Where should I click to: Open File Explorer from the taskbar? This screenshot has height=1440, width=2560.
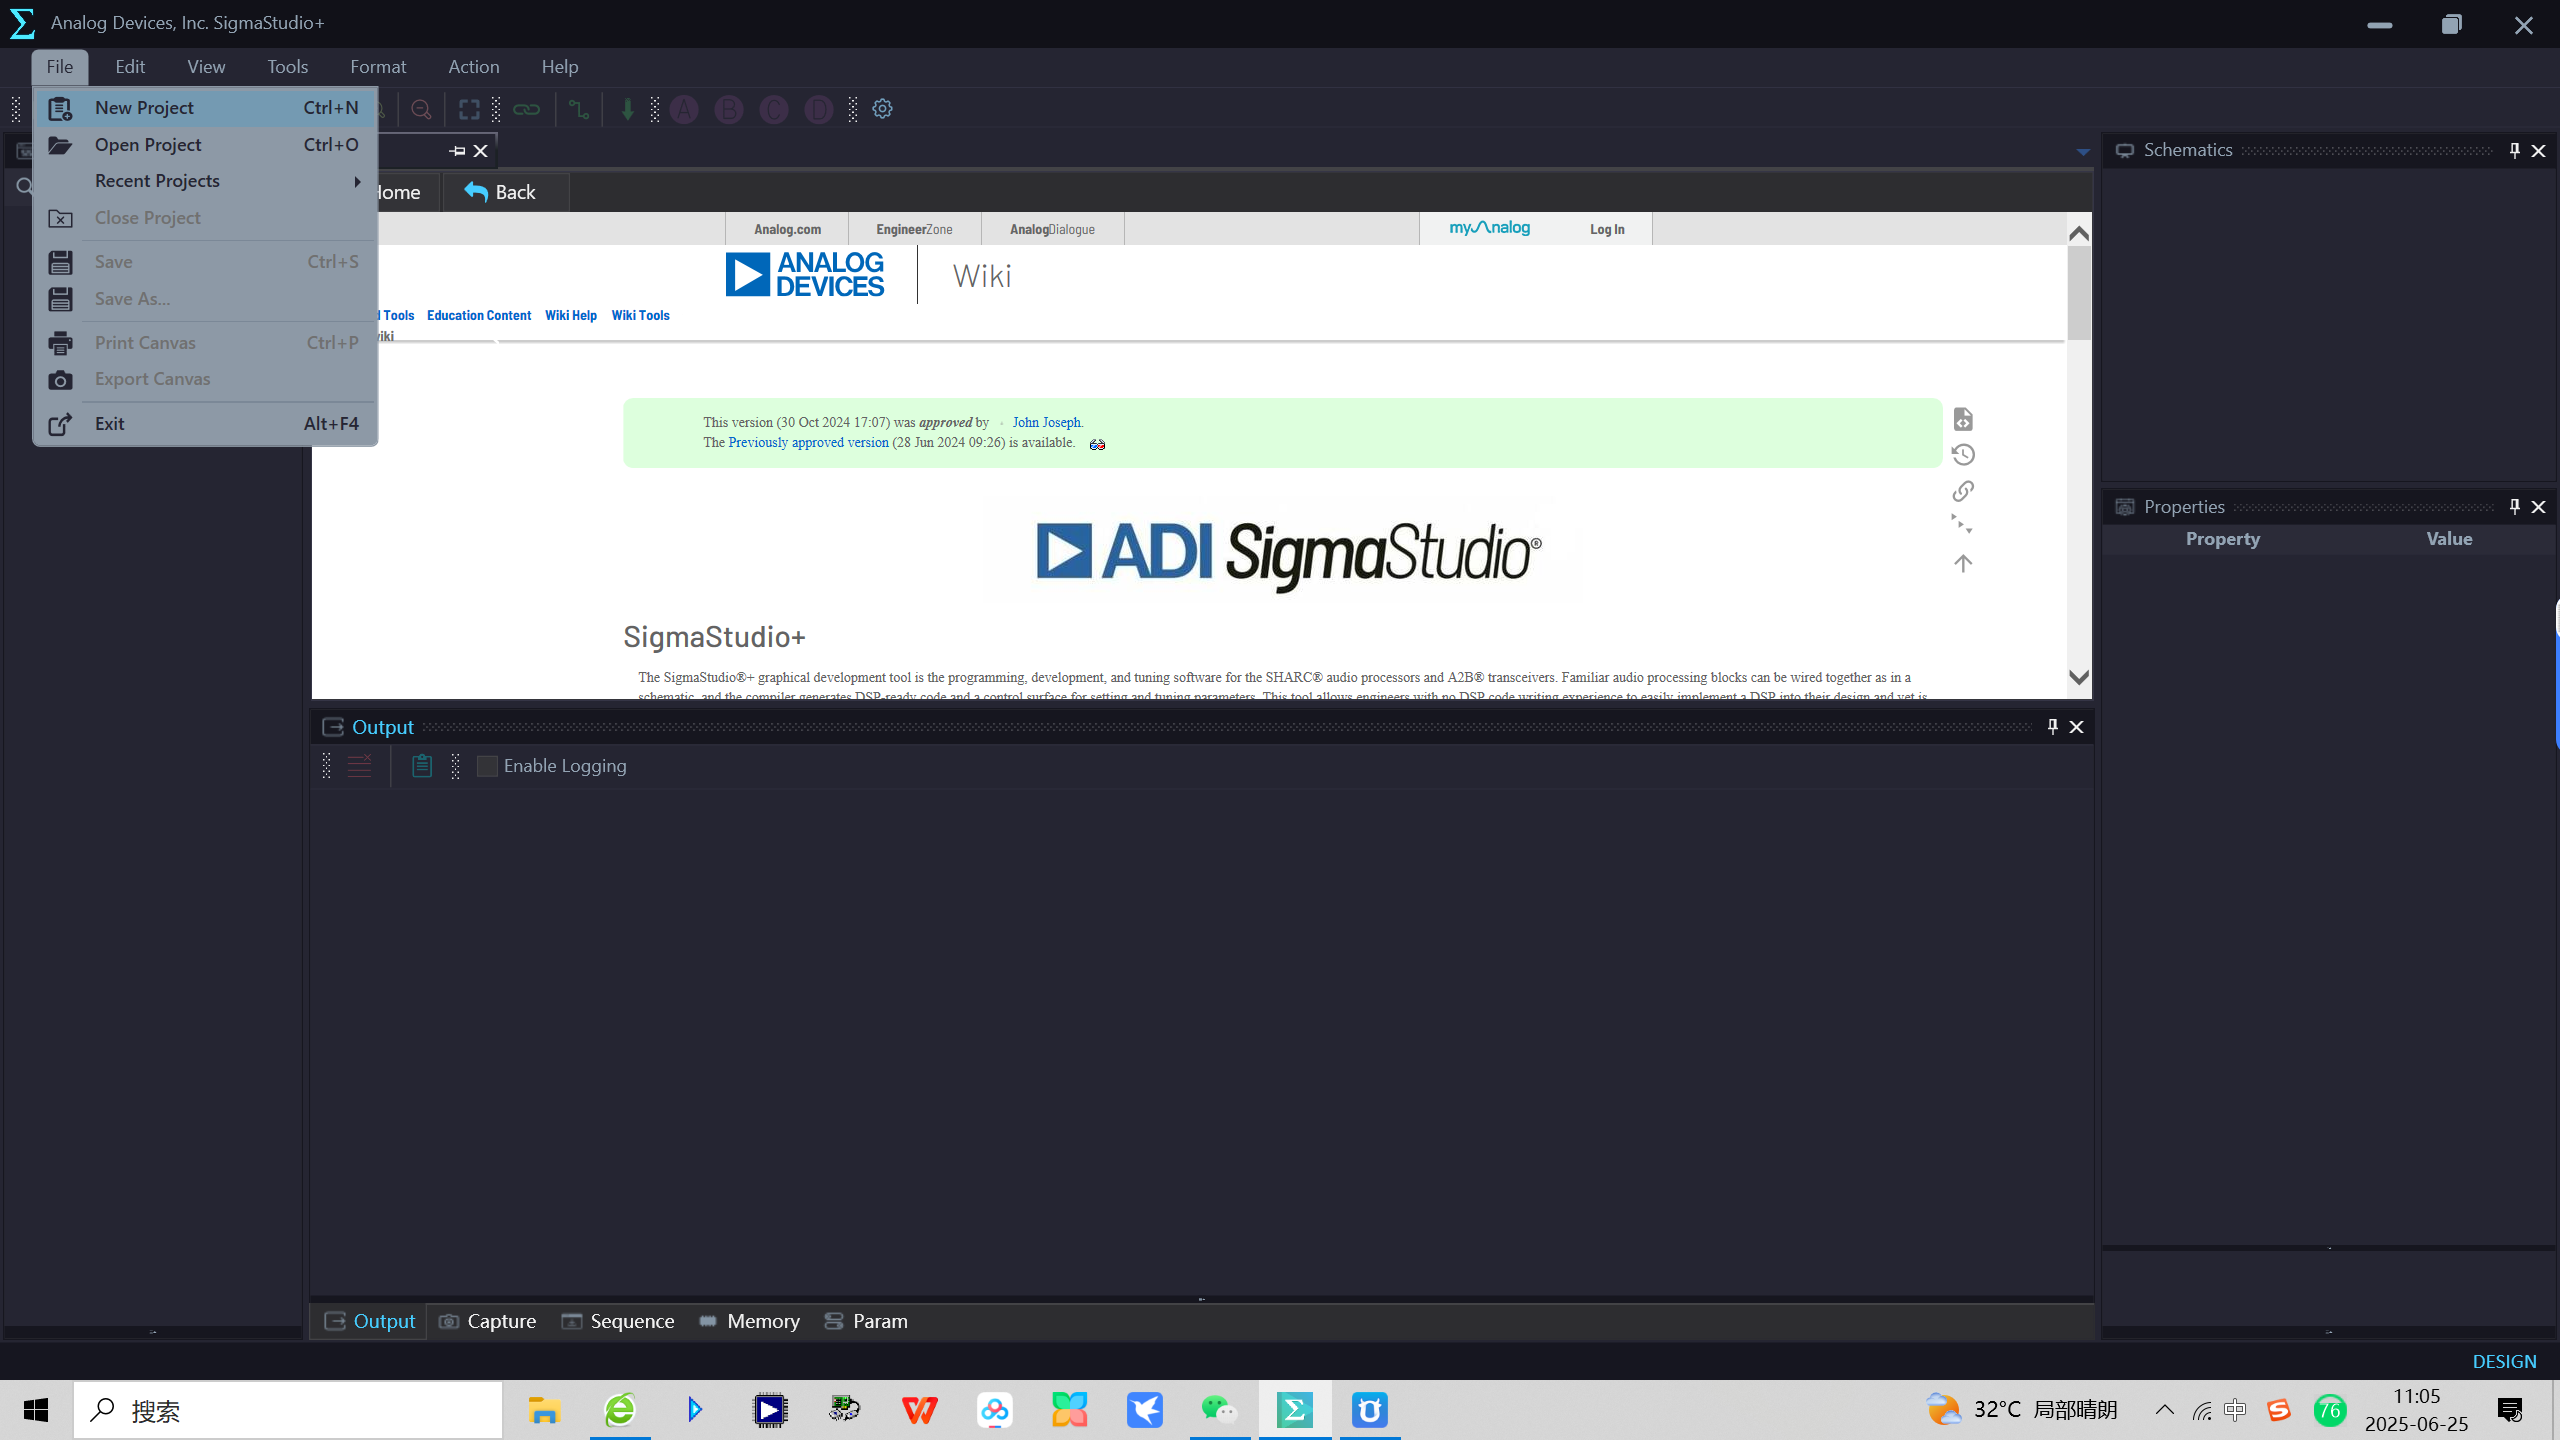tap(545, 1411)
